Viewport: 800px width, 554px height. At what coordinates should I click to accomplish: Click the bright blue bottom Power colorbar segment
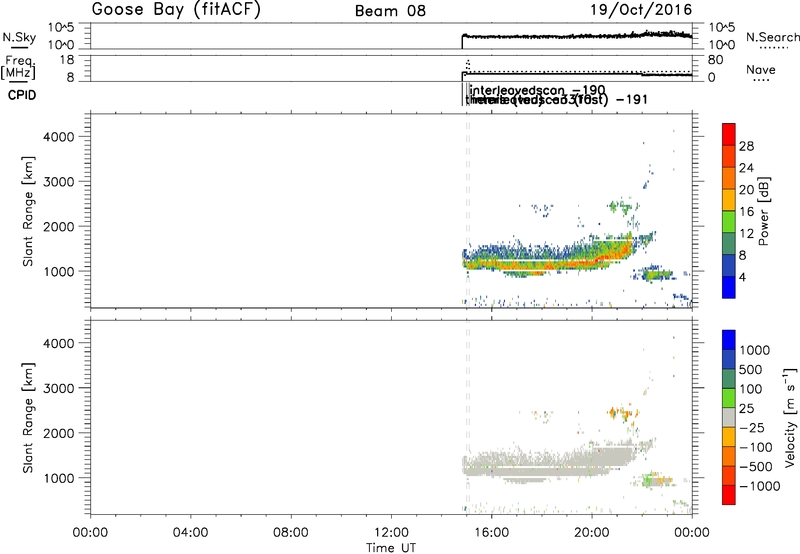729,288
